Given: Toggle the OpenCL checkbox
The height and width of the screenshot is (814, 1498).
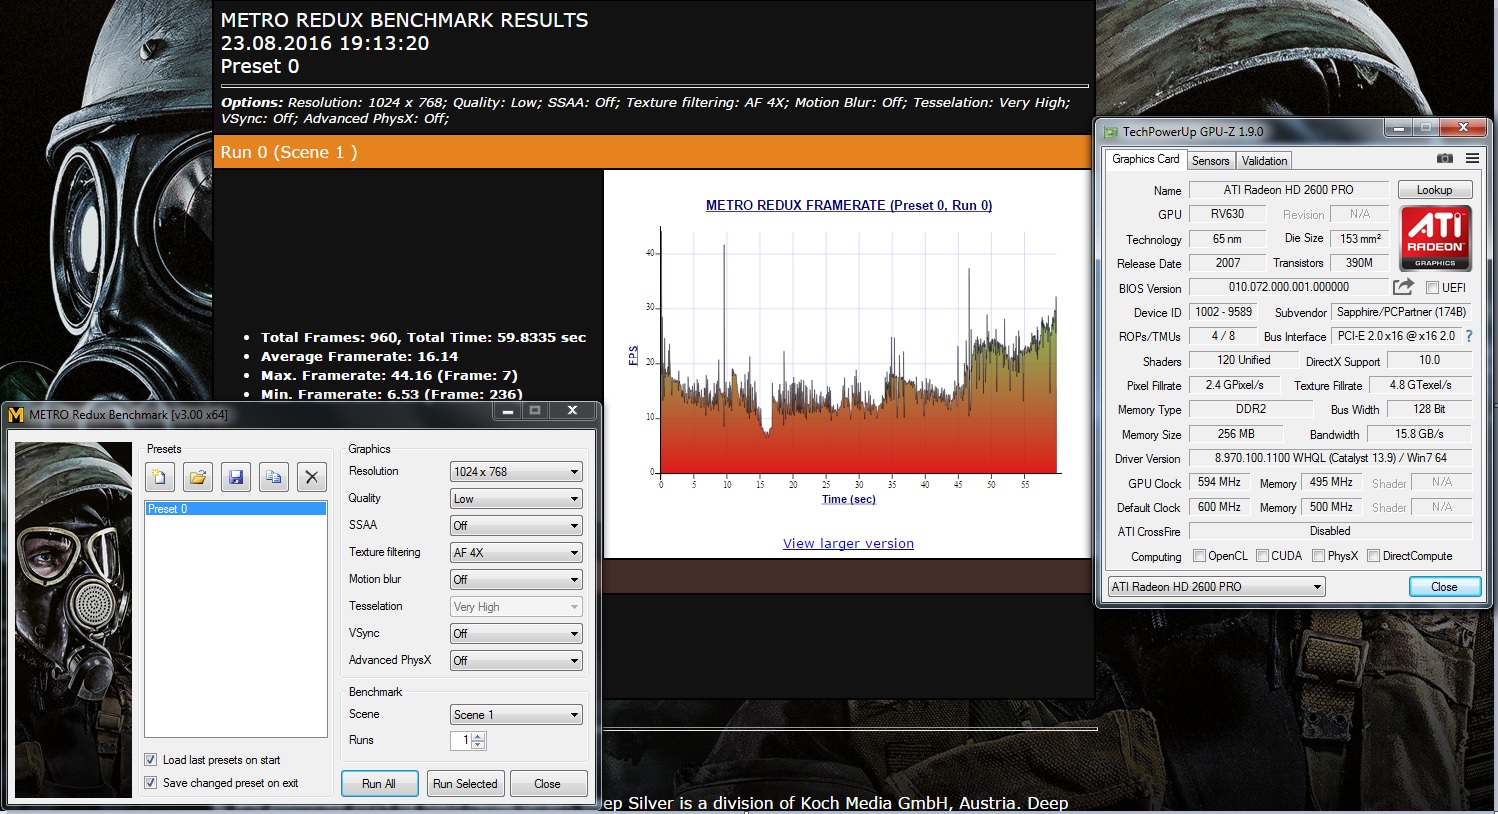Looking at the screenshot, I should [x=1199, y=556].
